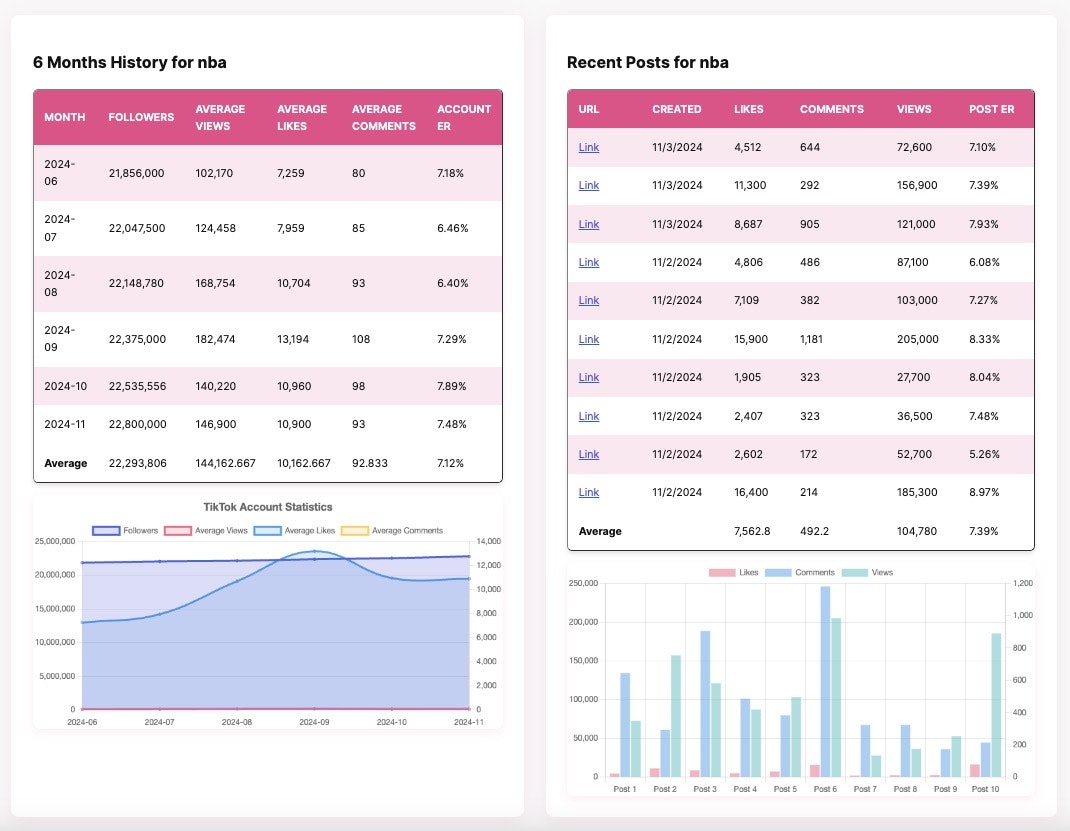The width and height of the screenshot is (1070, 831).
Task: Select the 2024-06 month cell
Action: (x=60, y=173)
